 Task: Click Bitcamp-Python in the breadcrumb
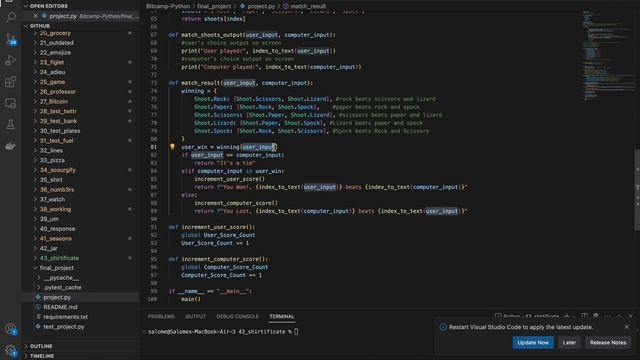[x=168, y=6]
